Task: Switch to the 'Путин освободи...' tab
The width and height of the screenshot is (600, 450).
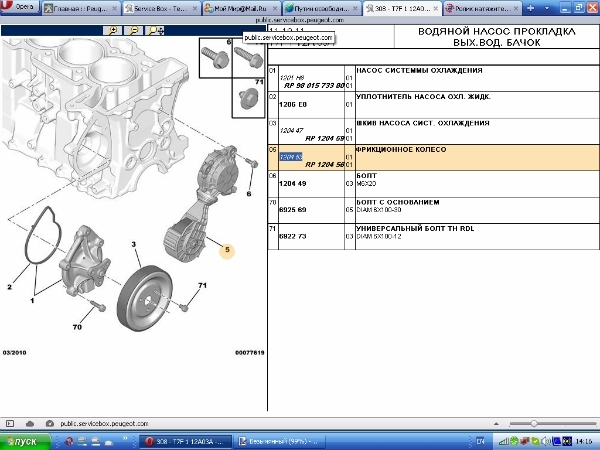Action: [x=321, y=8]
